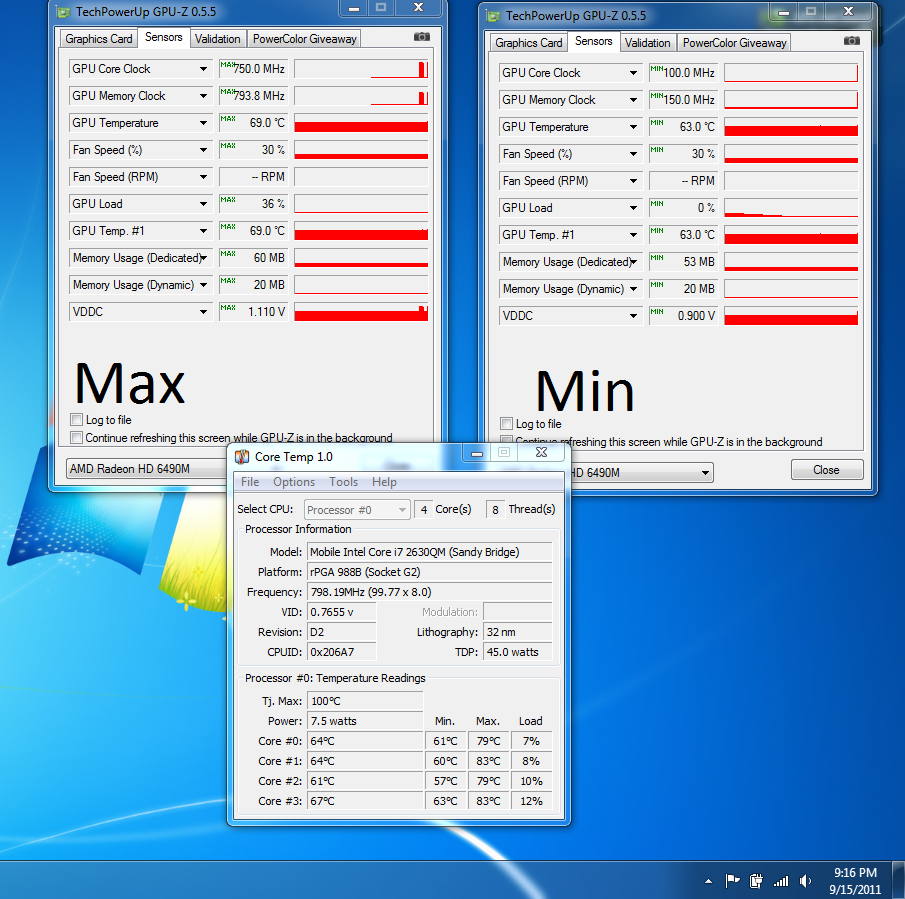This screenshot has width=905, height=899.
Task: Click the Frequency value 798.19MHz (99.77 x 8.0)
Action: (x=429, y=592)
